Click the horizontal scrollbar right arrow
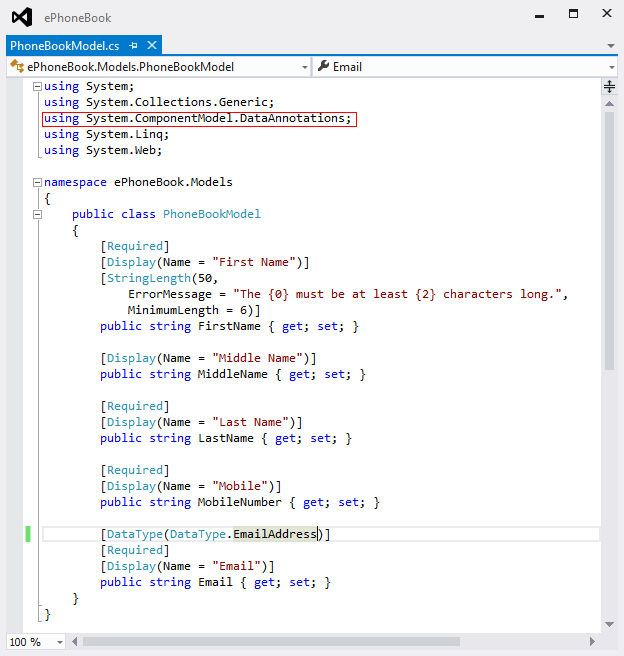This screenshot has height=656, width=624. 592,641
